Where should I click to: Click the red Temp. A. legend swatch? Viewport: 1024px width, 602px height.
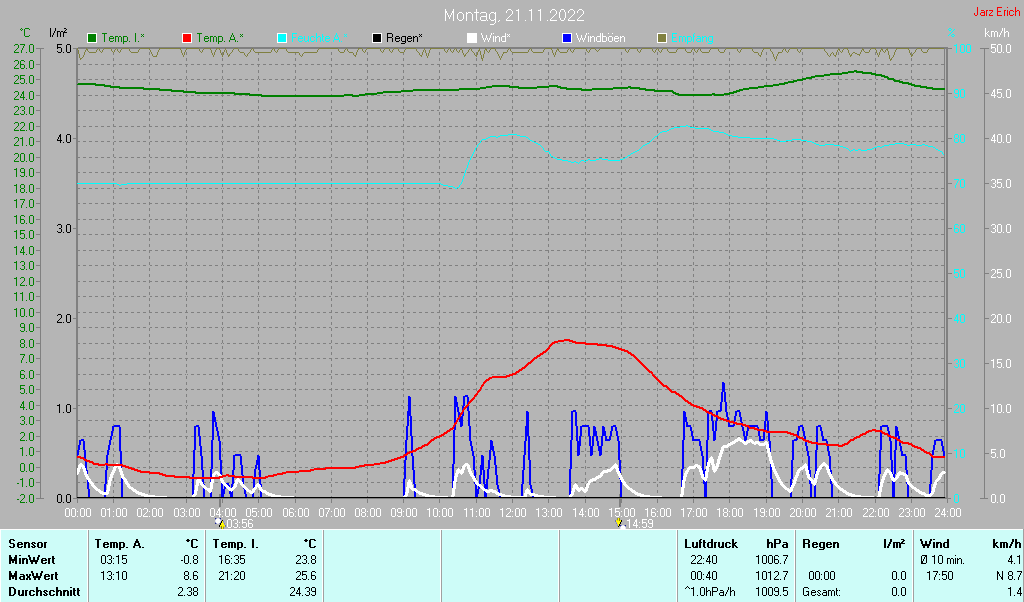pos(187,38)
